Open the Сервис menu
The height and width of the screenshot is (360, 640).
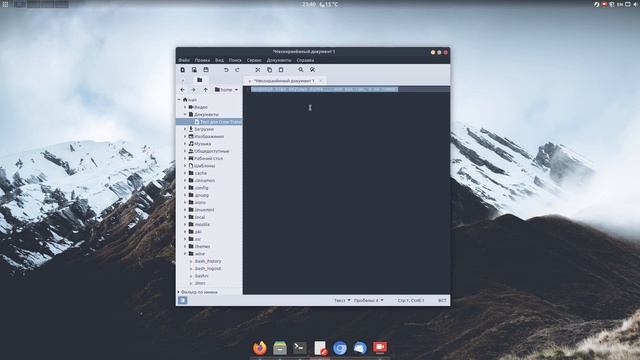pos(254,60)
